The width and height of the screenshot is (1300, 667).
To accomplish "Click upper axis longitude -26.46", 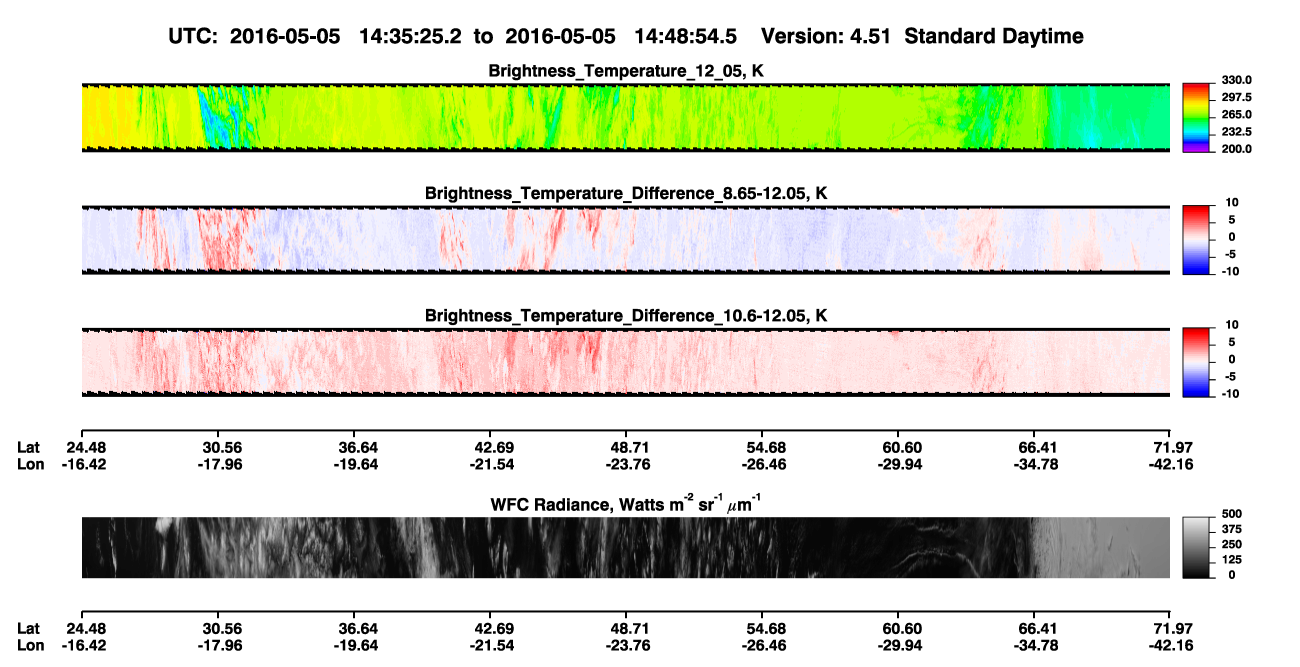I will click(x=763, y=464).
